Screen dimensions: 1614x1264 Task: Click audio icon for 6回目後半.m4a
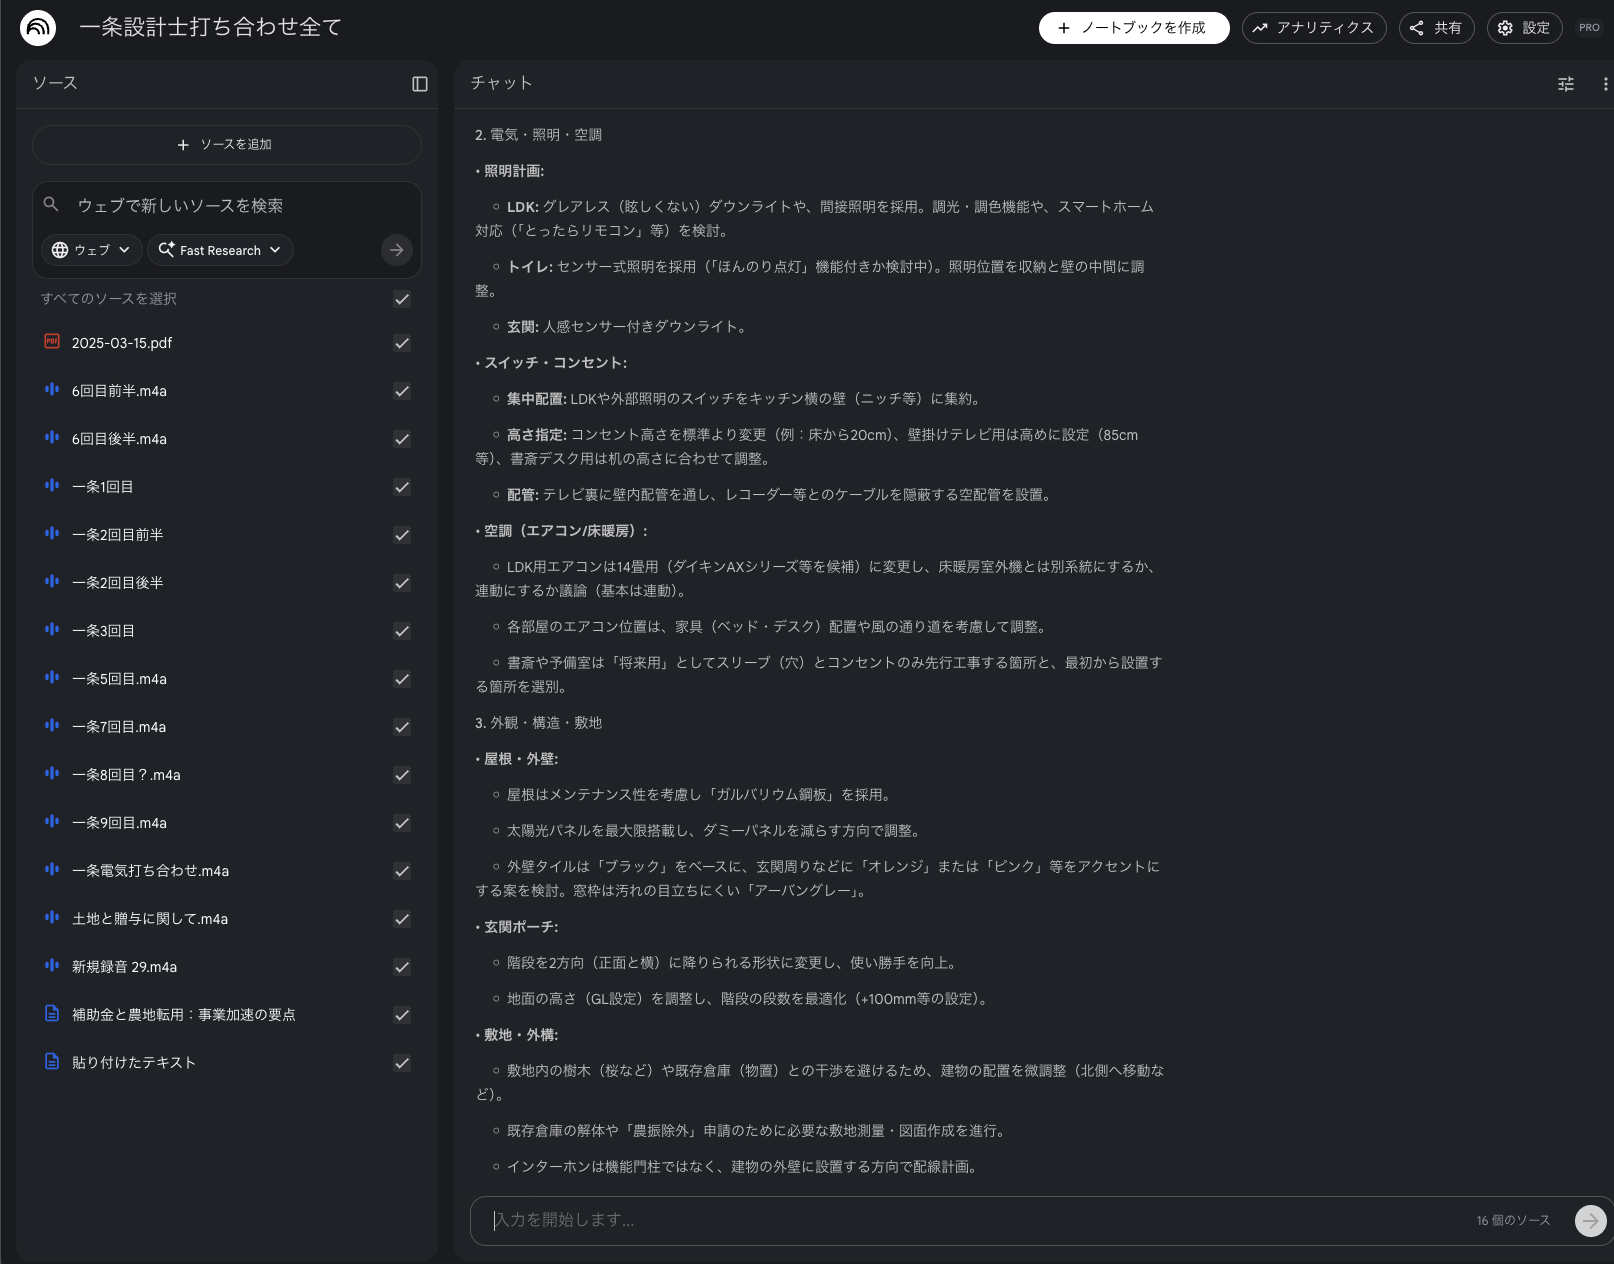(52, 438)
